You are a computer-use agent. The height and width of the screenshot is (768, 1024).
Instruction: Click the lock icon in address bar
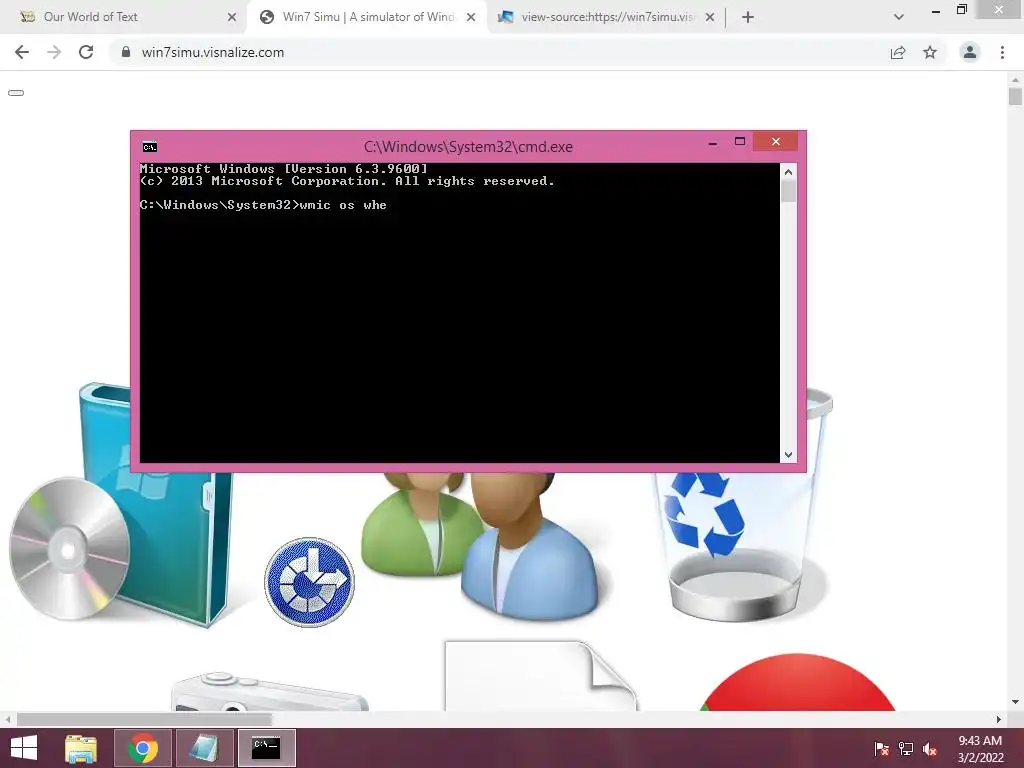coord(126,52)
